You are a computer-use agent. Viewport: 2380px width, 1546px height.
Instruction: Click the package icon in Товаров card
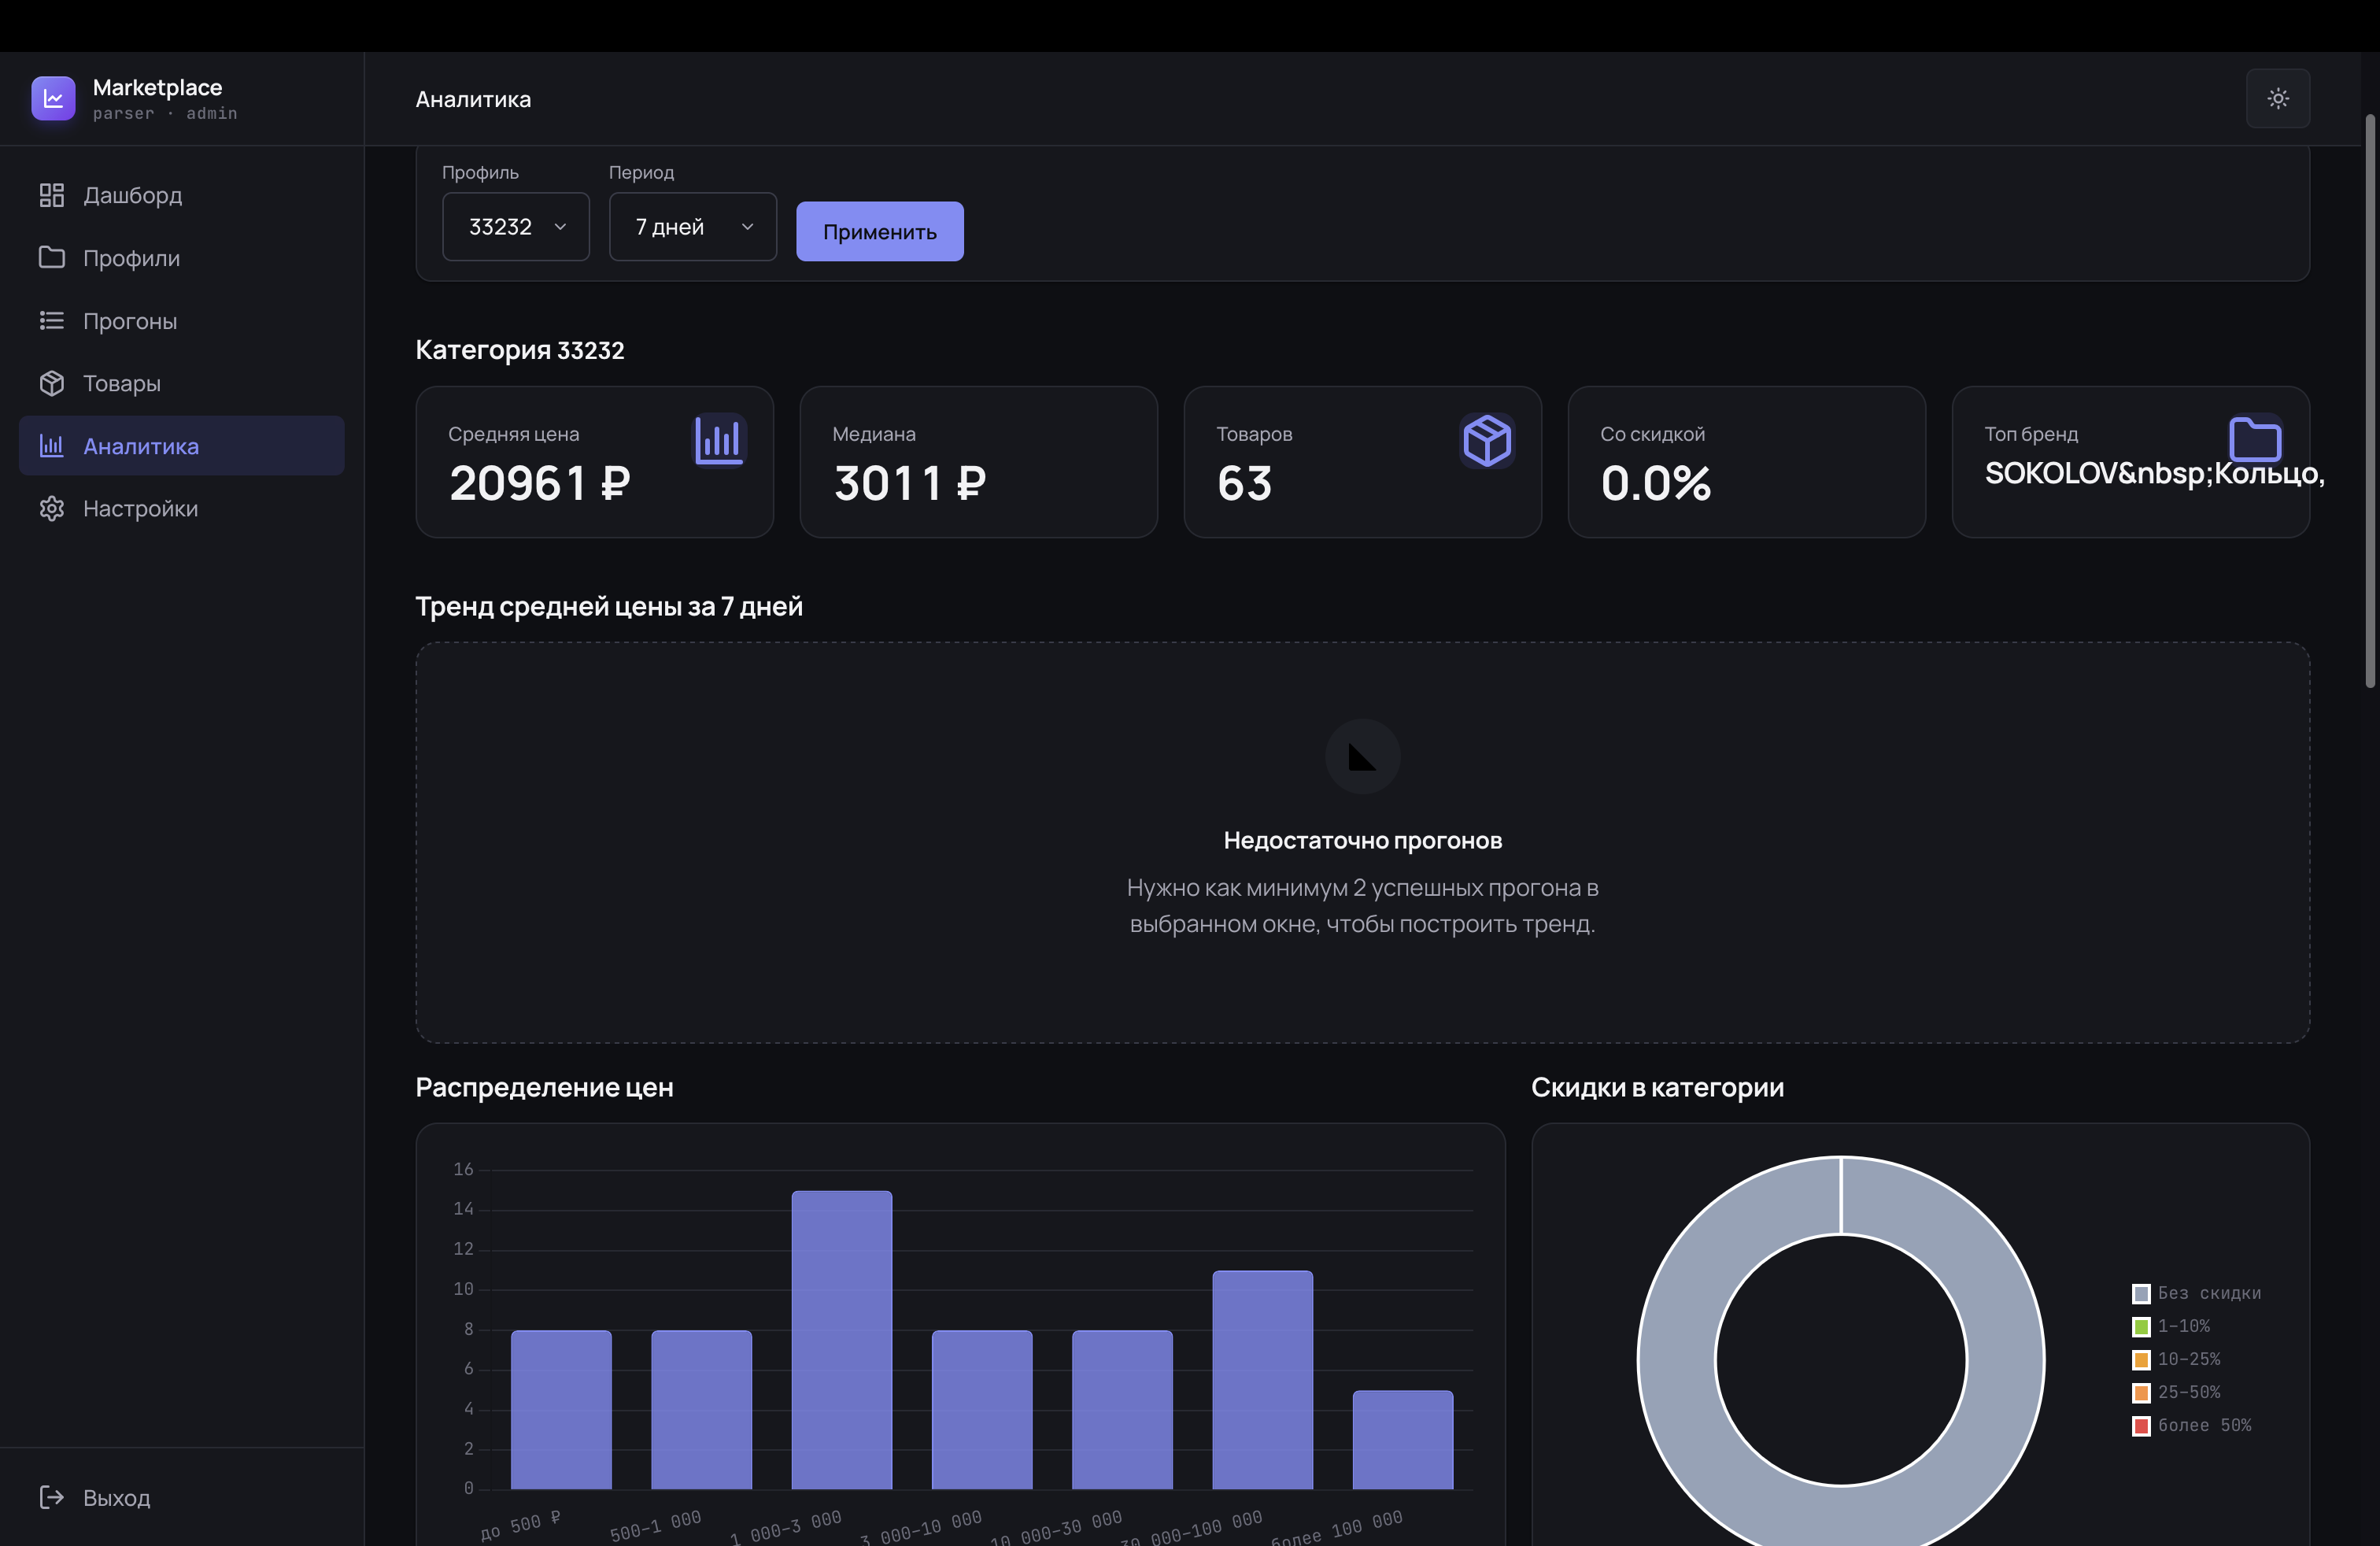pos(1488,440)
